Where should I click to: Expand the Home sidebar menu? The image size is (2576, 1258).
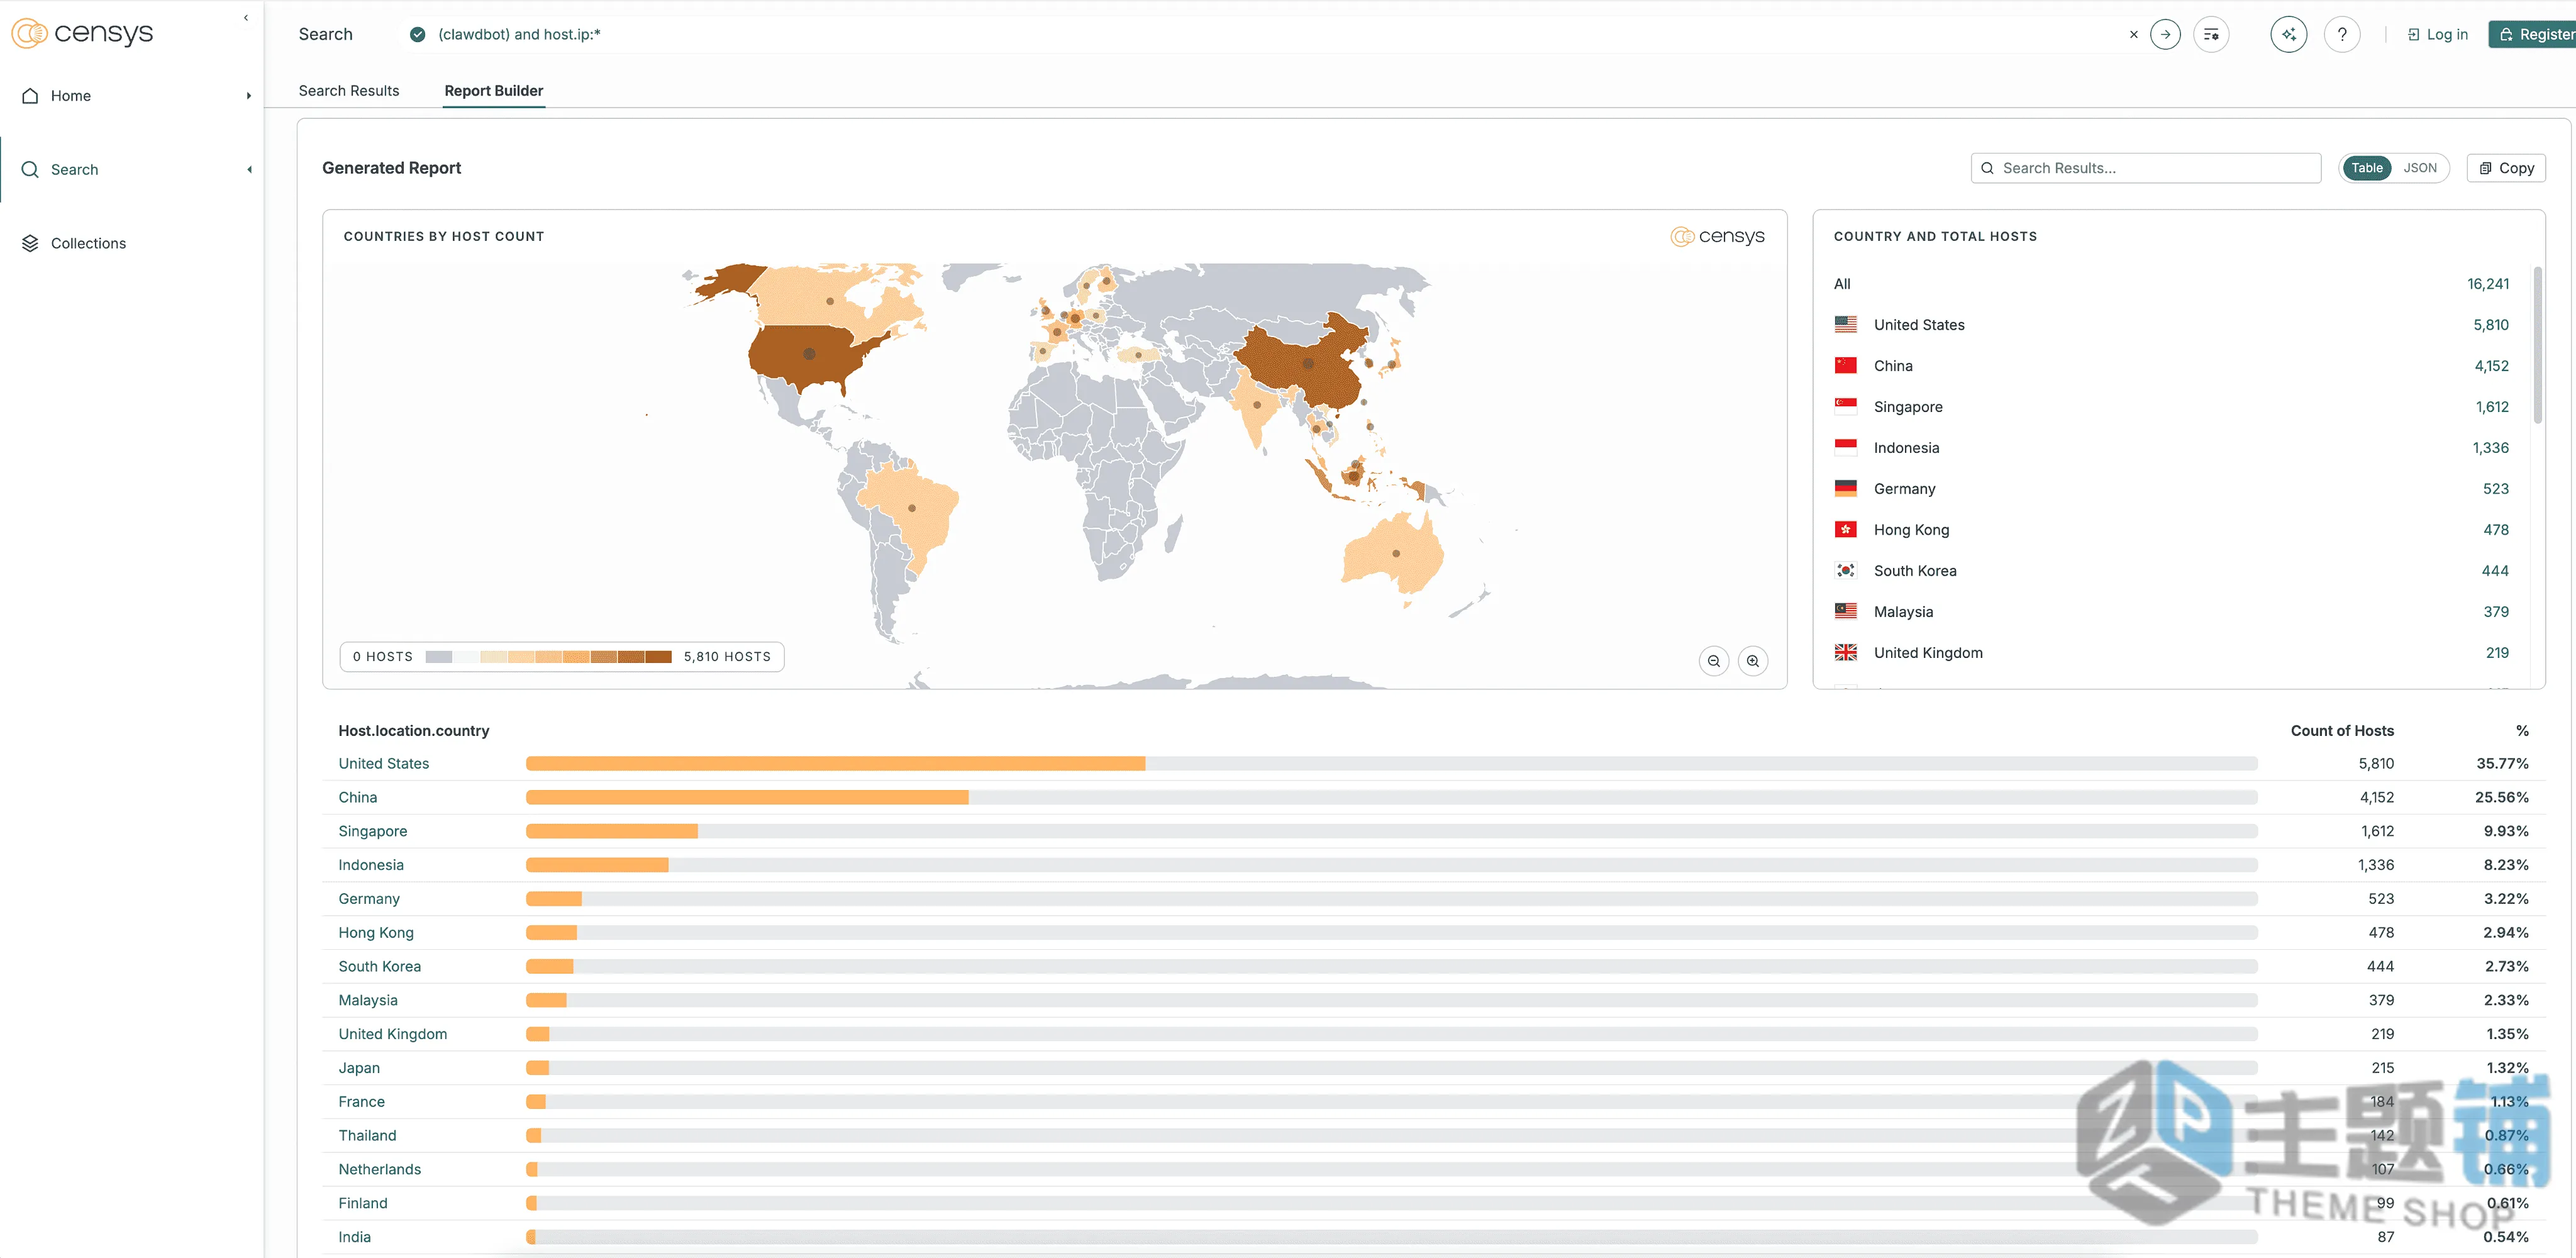click(248, 96)
